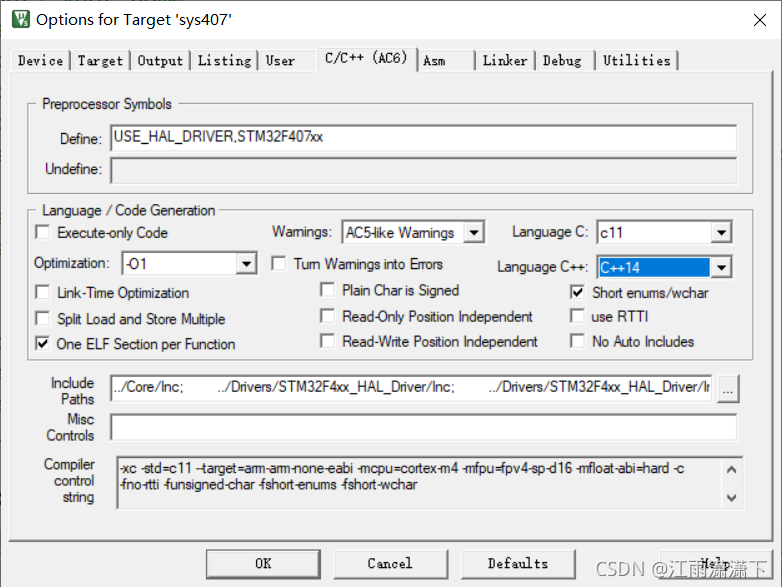Uncheck Short enums/wchar option
Viewport: 782px width, 587px height.
click(x=578, y=292)
